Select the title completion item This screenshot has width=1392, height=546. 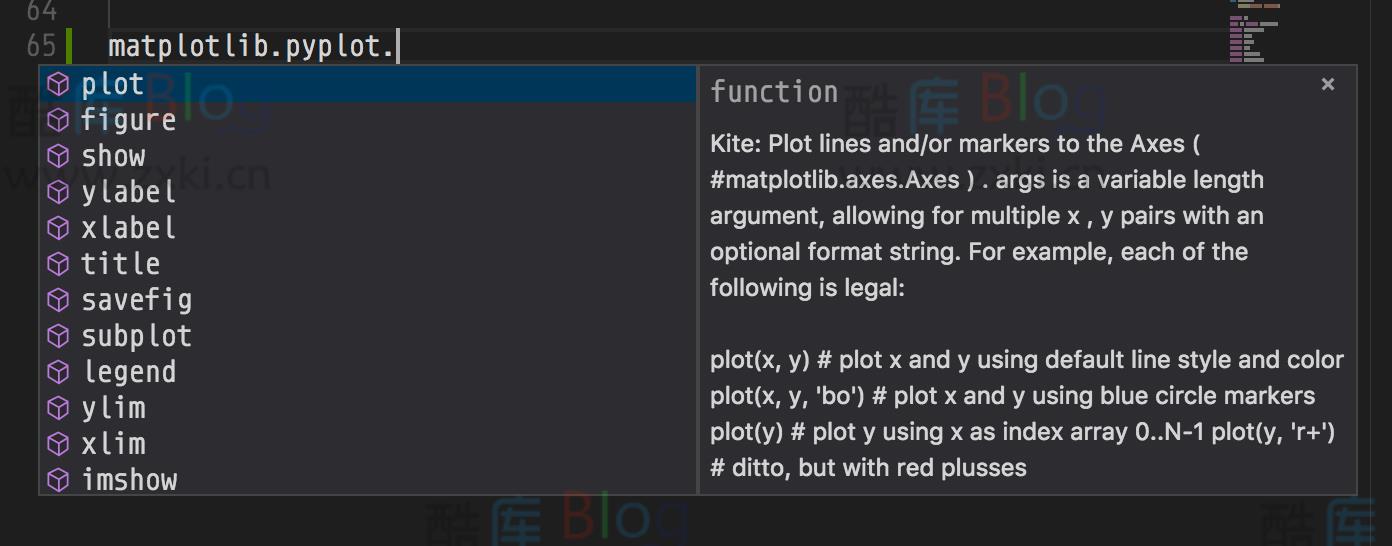[120, 264]
